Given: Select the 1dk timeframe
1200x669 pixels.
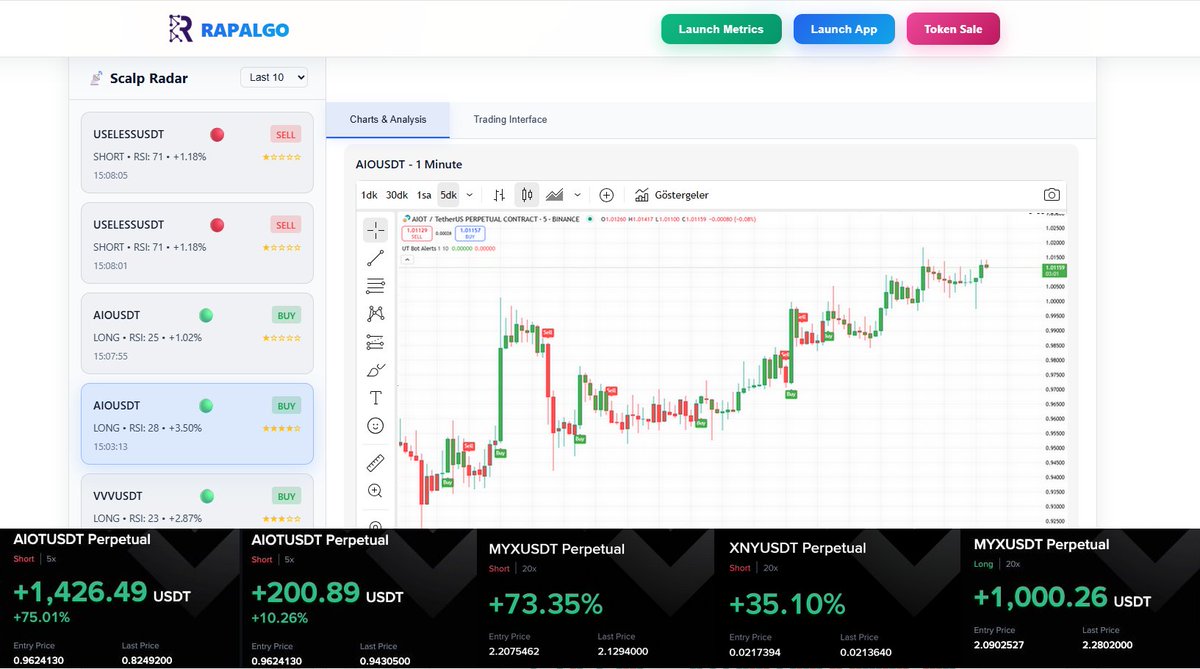Looking at the screenshot, I should click(369, 195).
